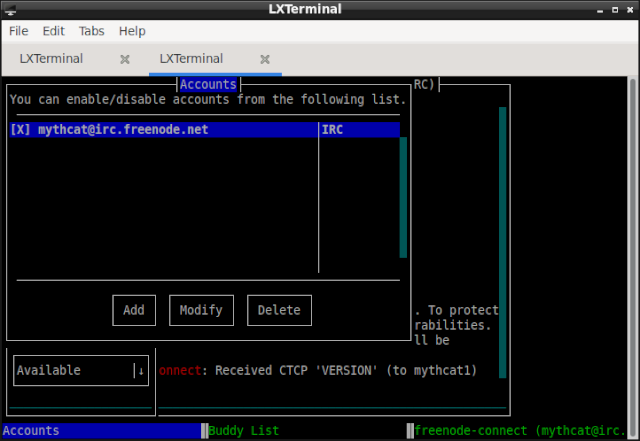Viewport: 640px width, 441px height.
Task: Click the status dropdown down arrow
Action: (141, 371)
